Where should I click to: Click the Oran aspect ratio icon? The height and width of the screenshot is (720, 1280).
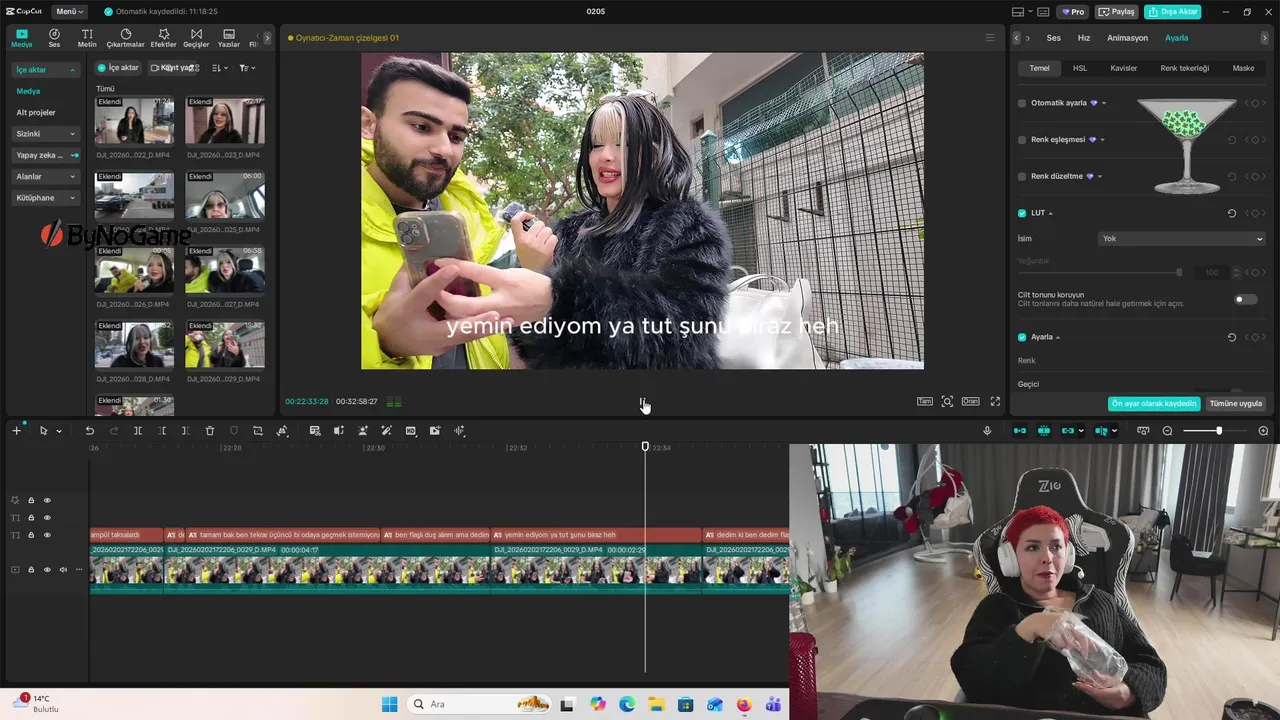click(970, 401)
